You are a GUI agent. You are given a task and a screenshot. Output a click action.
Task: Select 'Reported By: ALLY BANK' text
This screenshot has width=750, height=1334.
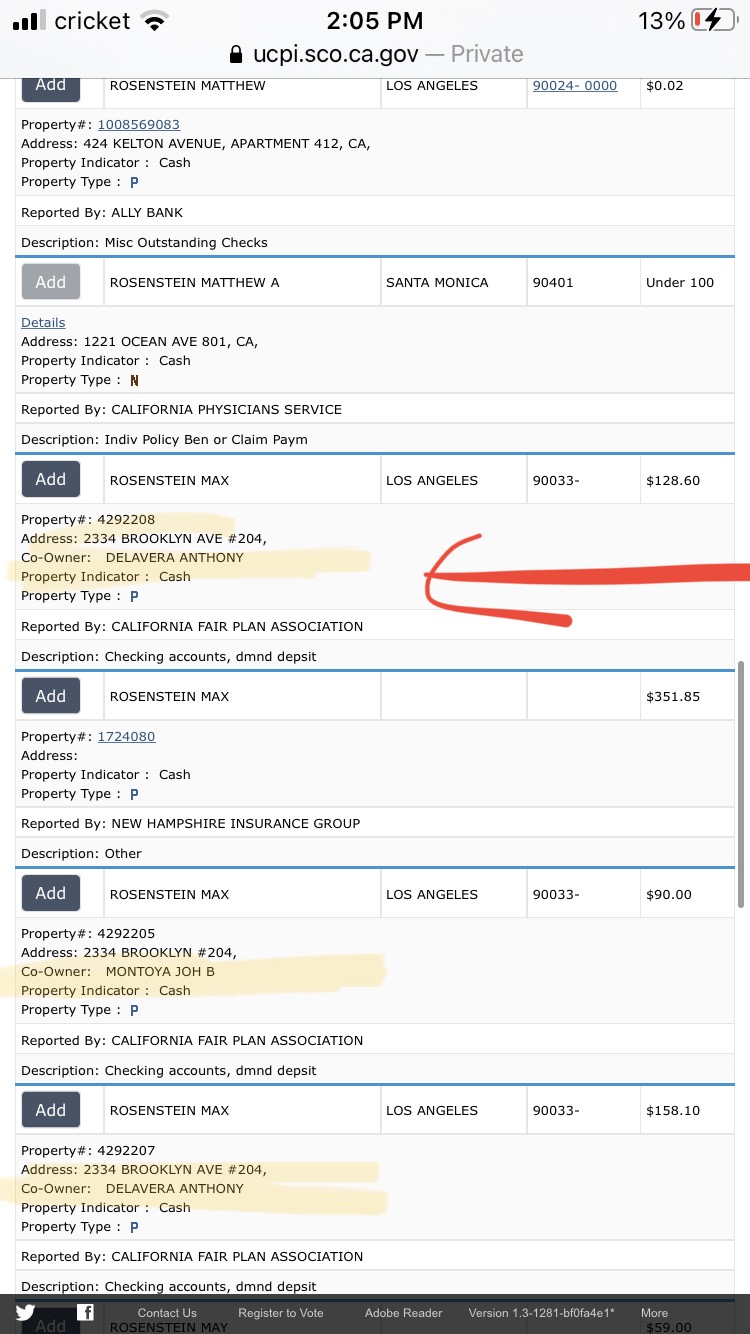(102, 213)
